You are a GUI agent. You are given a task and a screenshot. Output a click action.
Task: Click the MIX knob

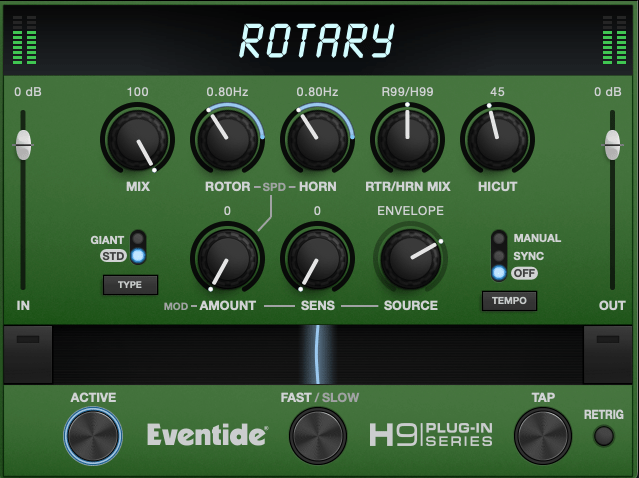(137, 141)
